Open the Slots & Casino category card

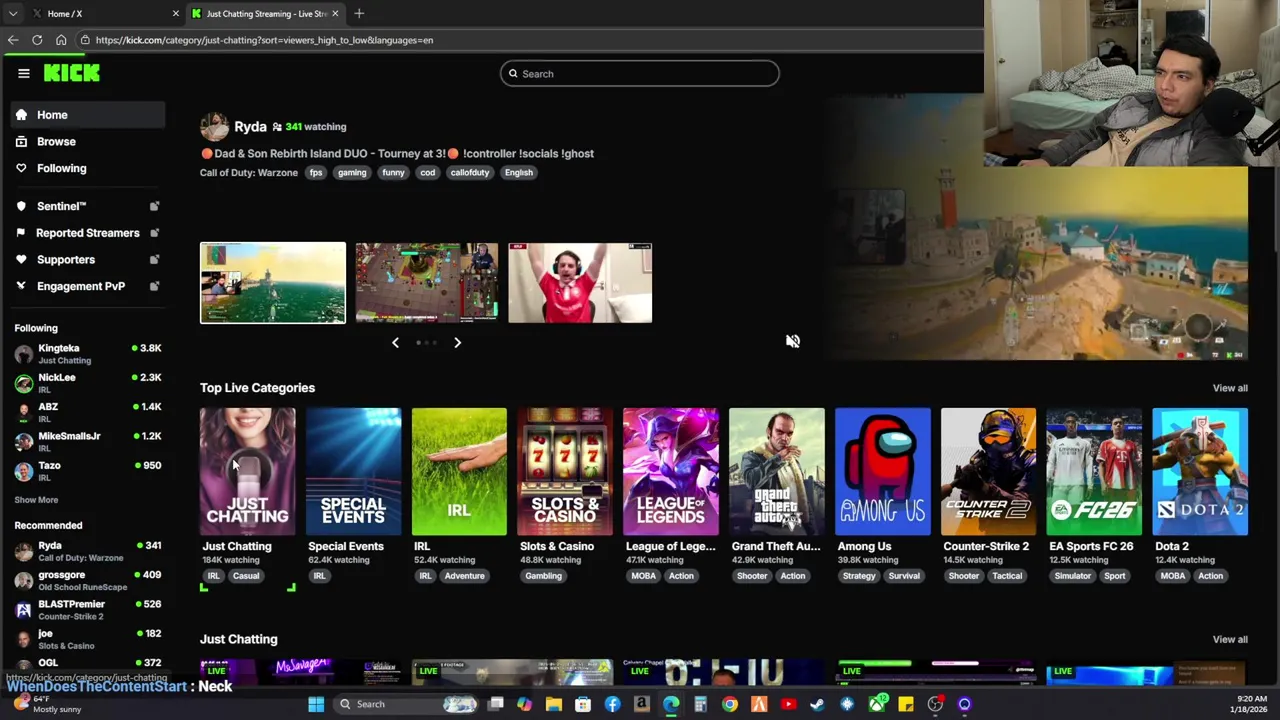(x=565, y=471)
